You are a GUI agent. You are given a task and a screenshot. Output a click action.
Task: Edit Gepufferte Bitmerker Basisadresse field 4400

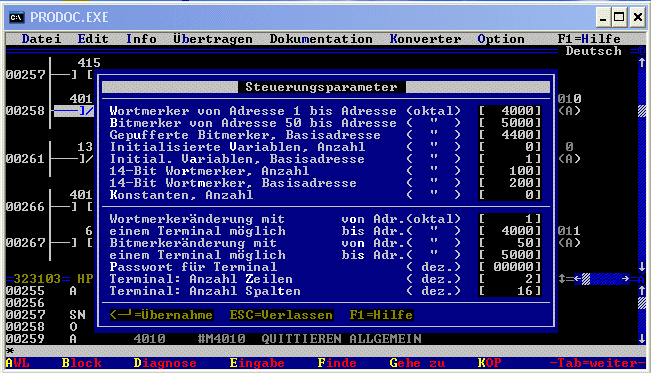pos(510,135)
